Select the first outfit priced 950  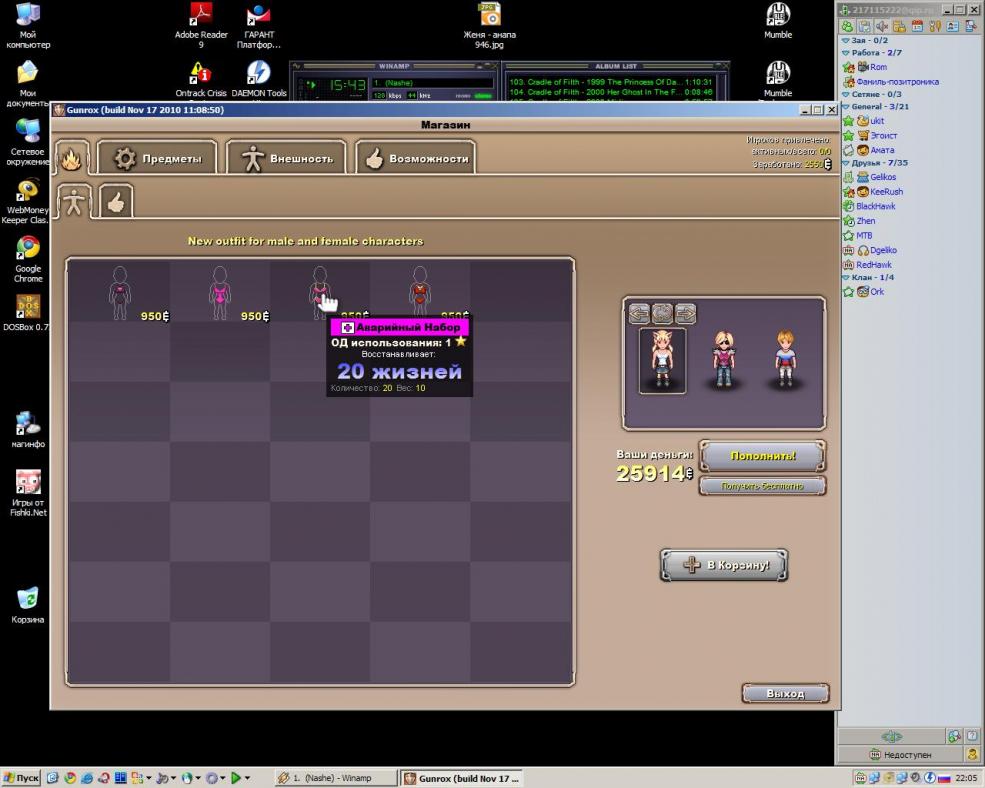pyautogui.click(x=120, y=290)
